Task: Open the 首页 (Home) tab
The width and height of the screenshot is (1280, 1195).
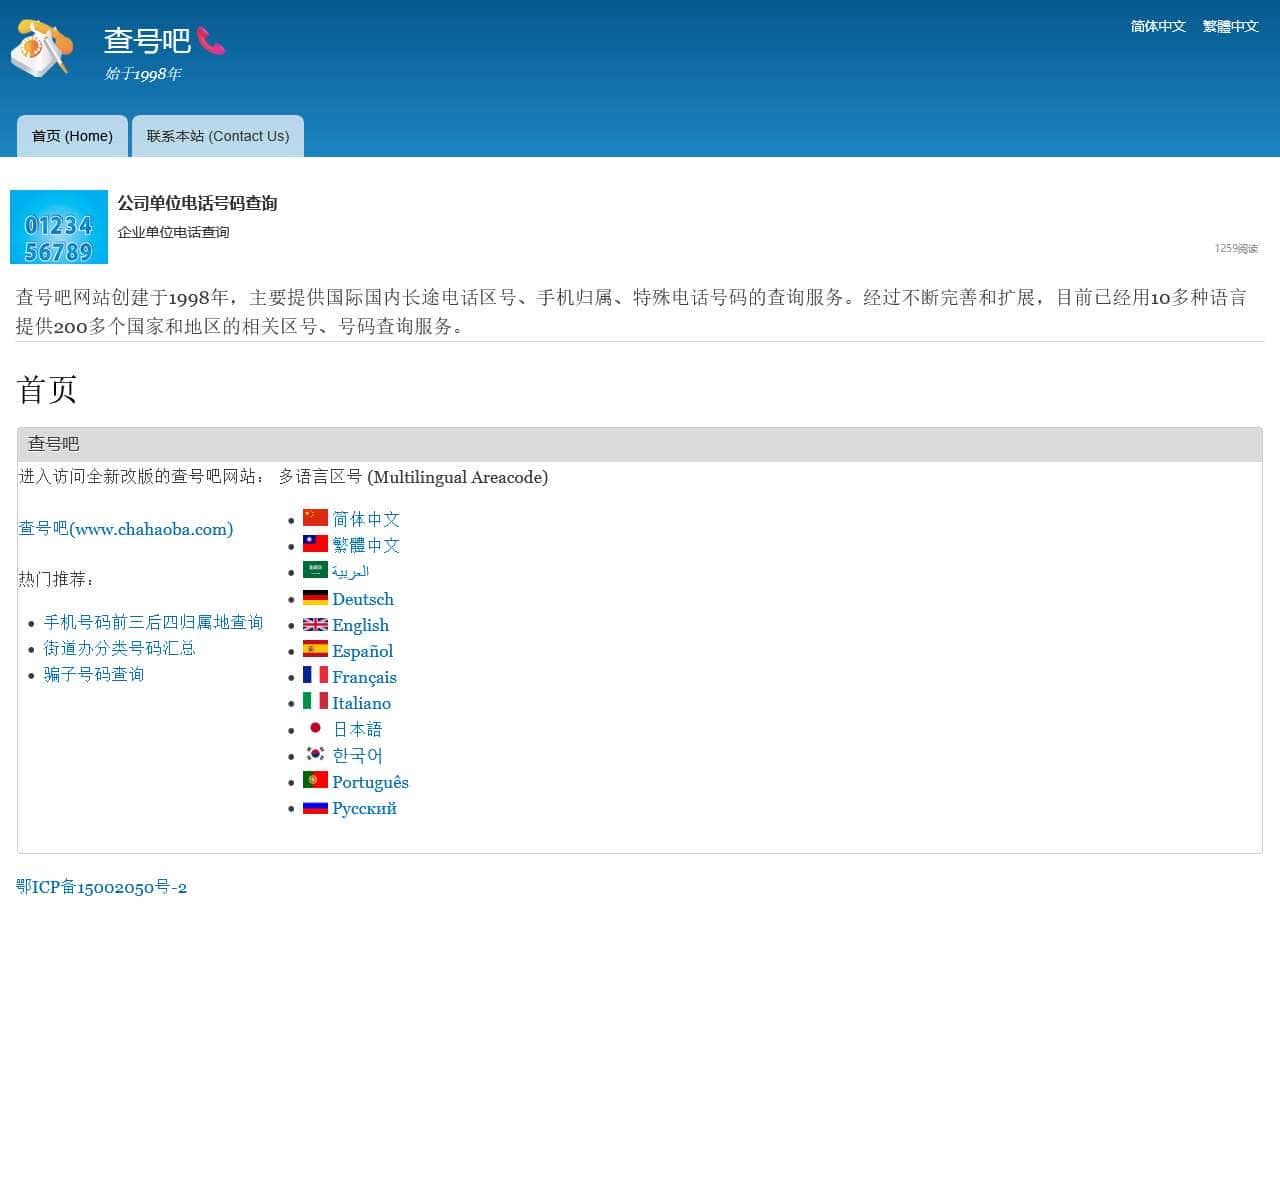Action: [x=72, y=136]
